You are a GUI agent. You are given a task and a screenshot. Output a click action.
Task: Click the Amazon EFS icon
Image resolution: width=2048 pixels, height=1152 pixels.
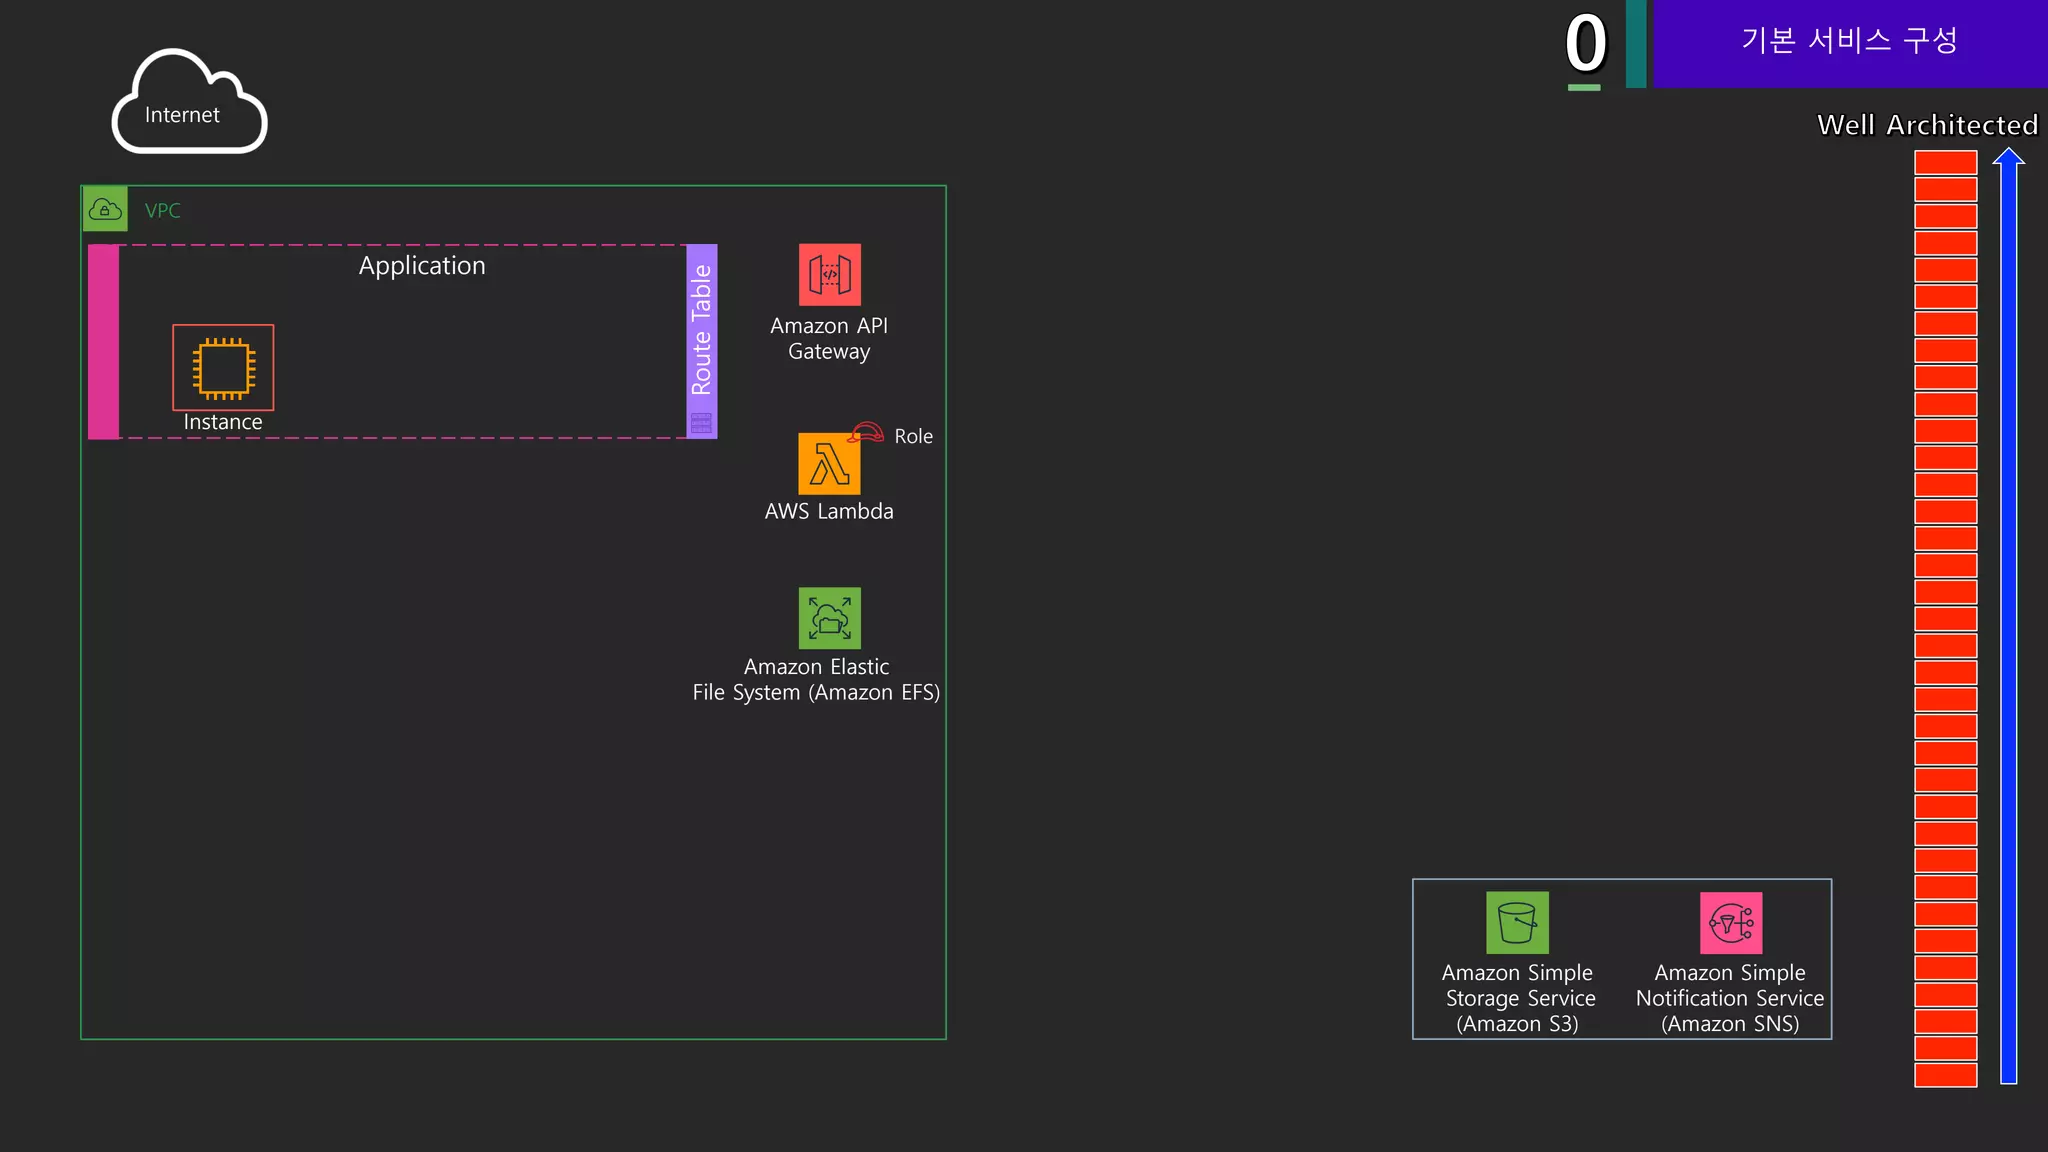click(829, 618)
